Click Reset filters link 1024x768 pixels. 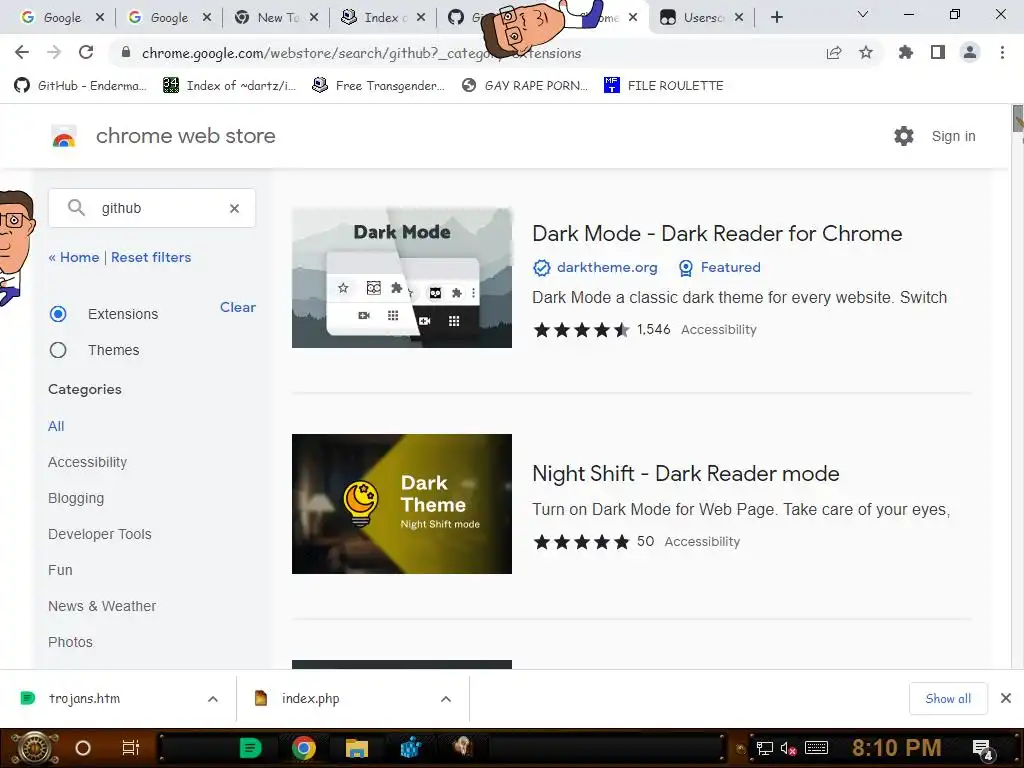pos(151,257)
